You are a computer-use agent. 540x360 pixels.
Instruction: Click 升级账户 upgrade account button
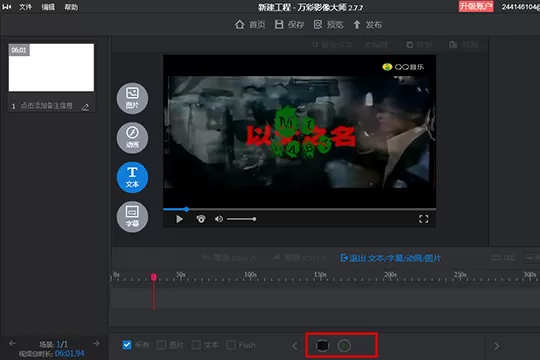click(x=476, y=7)
